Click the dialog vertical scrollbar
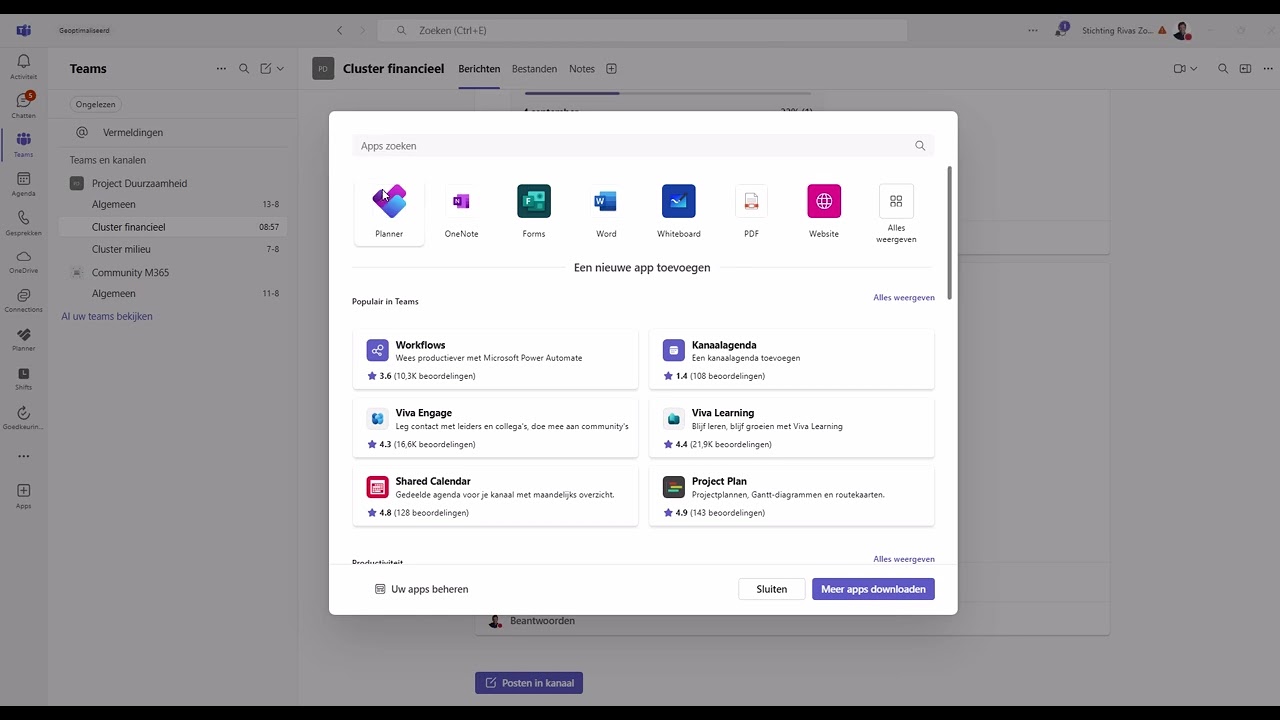Screen dimensions: 1280x720 [x=949, y=232]
